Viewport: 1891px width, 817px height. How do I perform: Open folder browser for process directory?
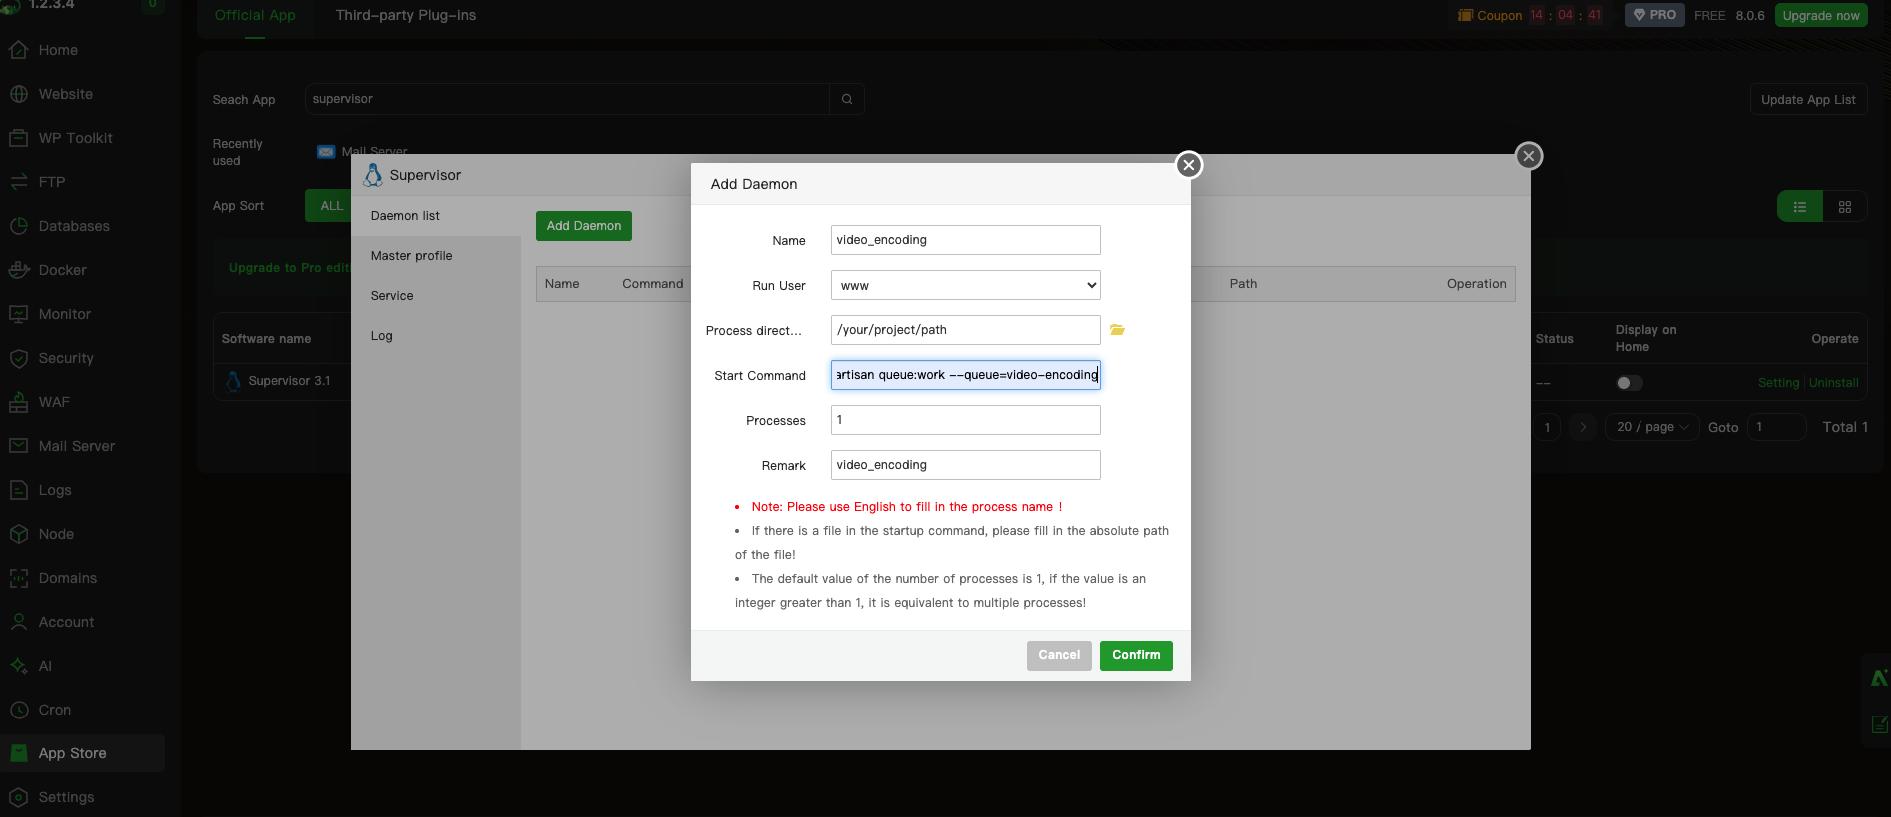pos(1117,330)
